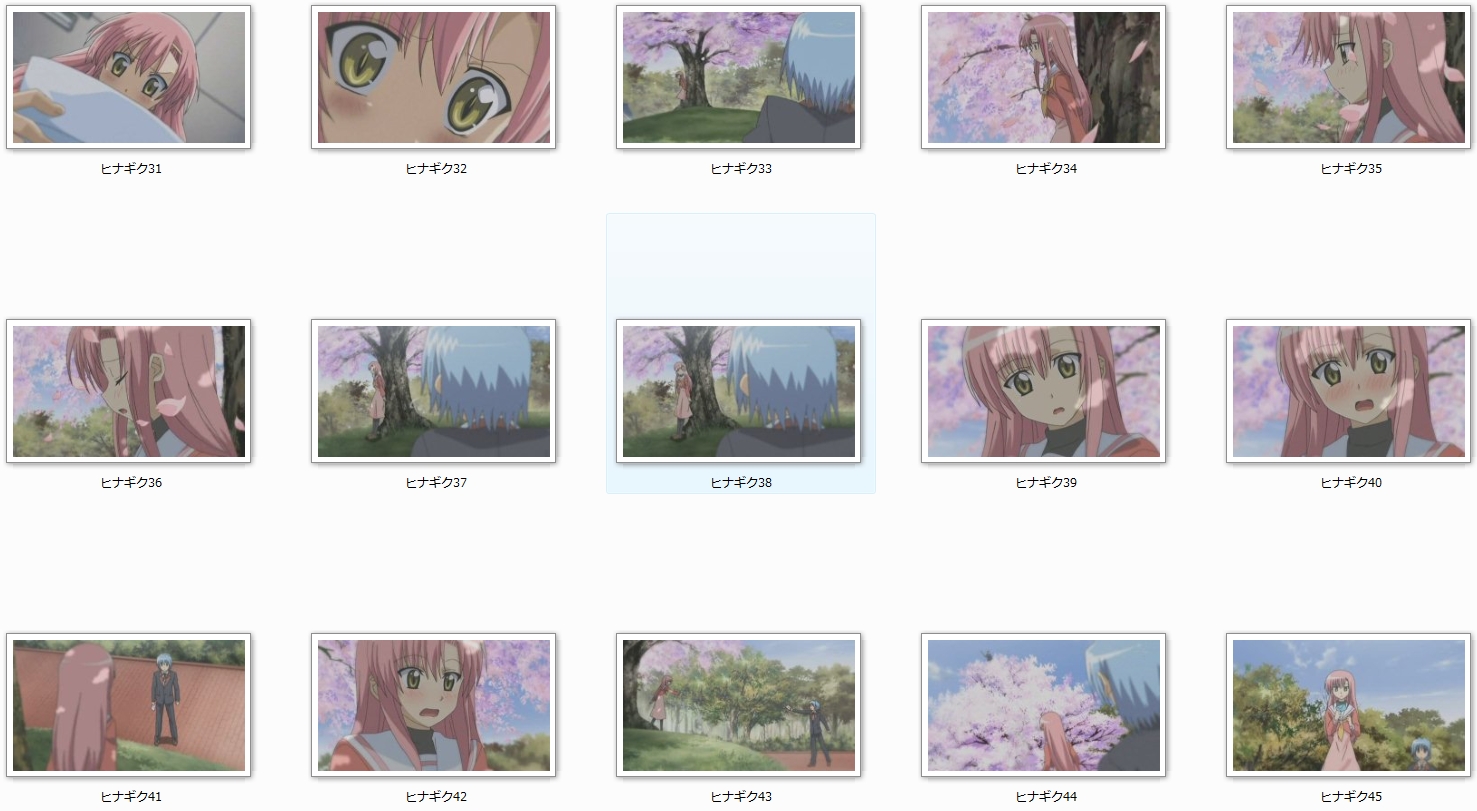Select the ヒナギク43 park scene thumbnail

pyautogui.click(x=739, y=706)
